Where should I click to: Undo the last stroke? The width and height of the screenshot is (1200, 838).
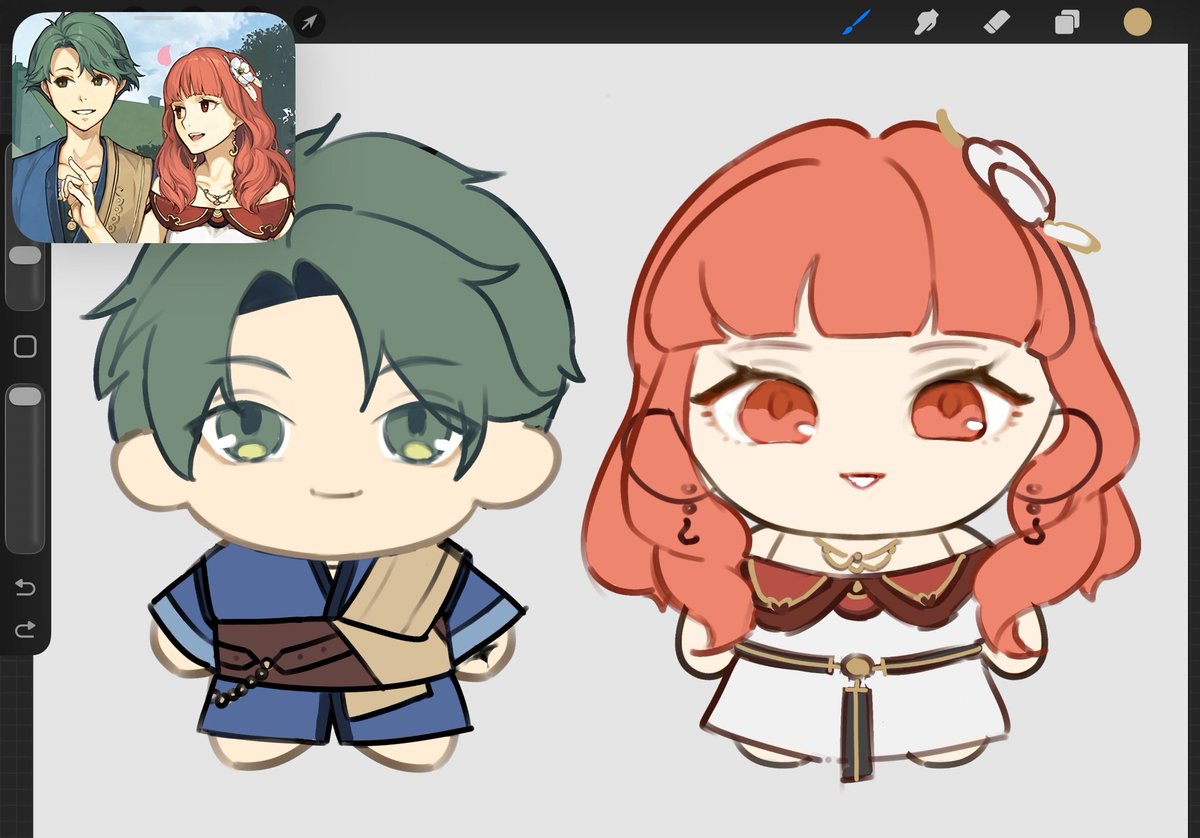25,587
